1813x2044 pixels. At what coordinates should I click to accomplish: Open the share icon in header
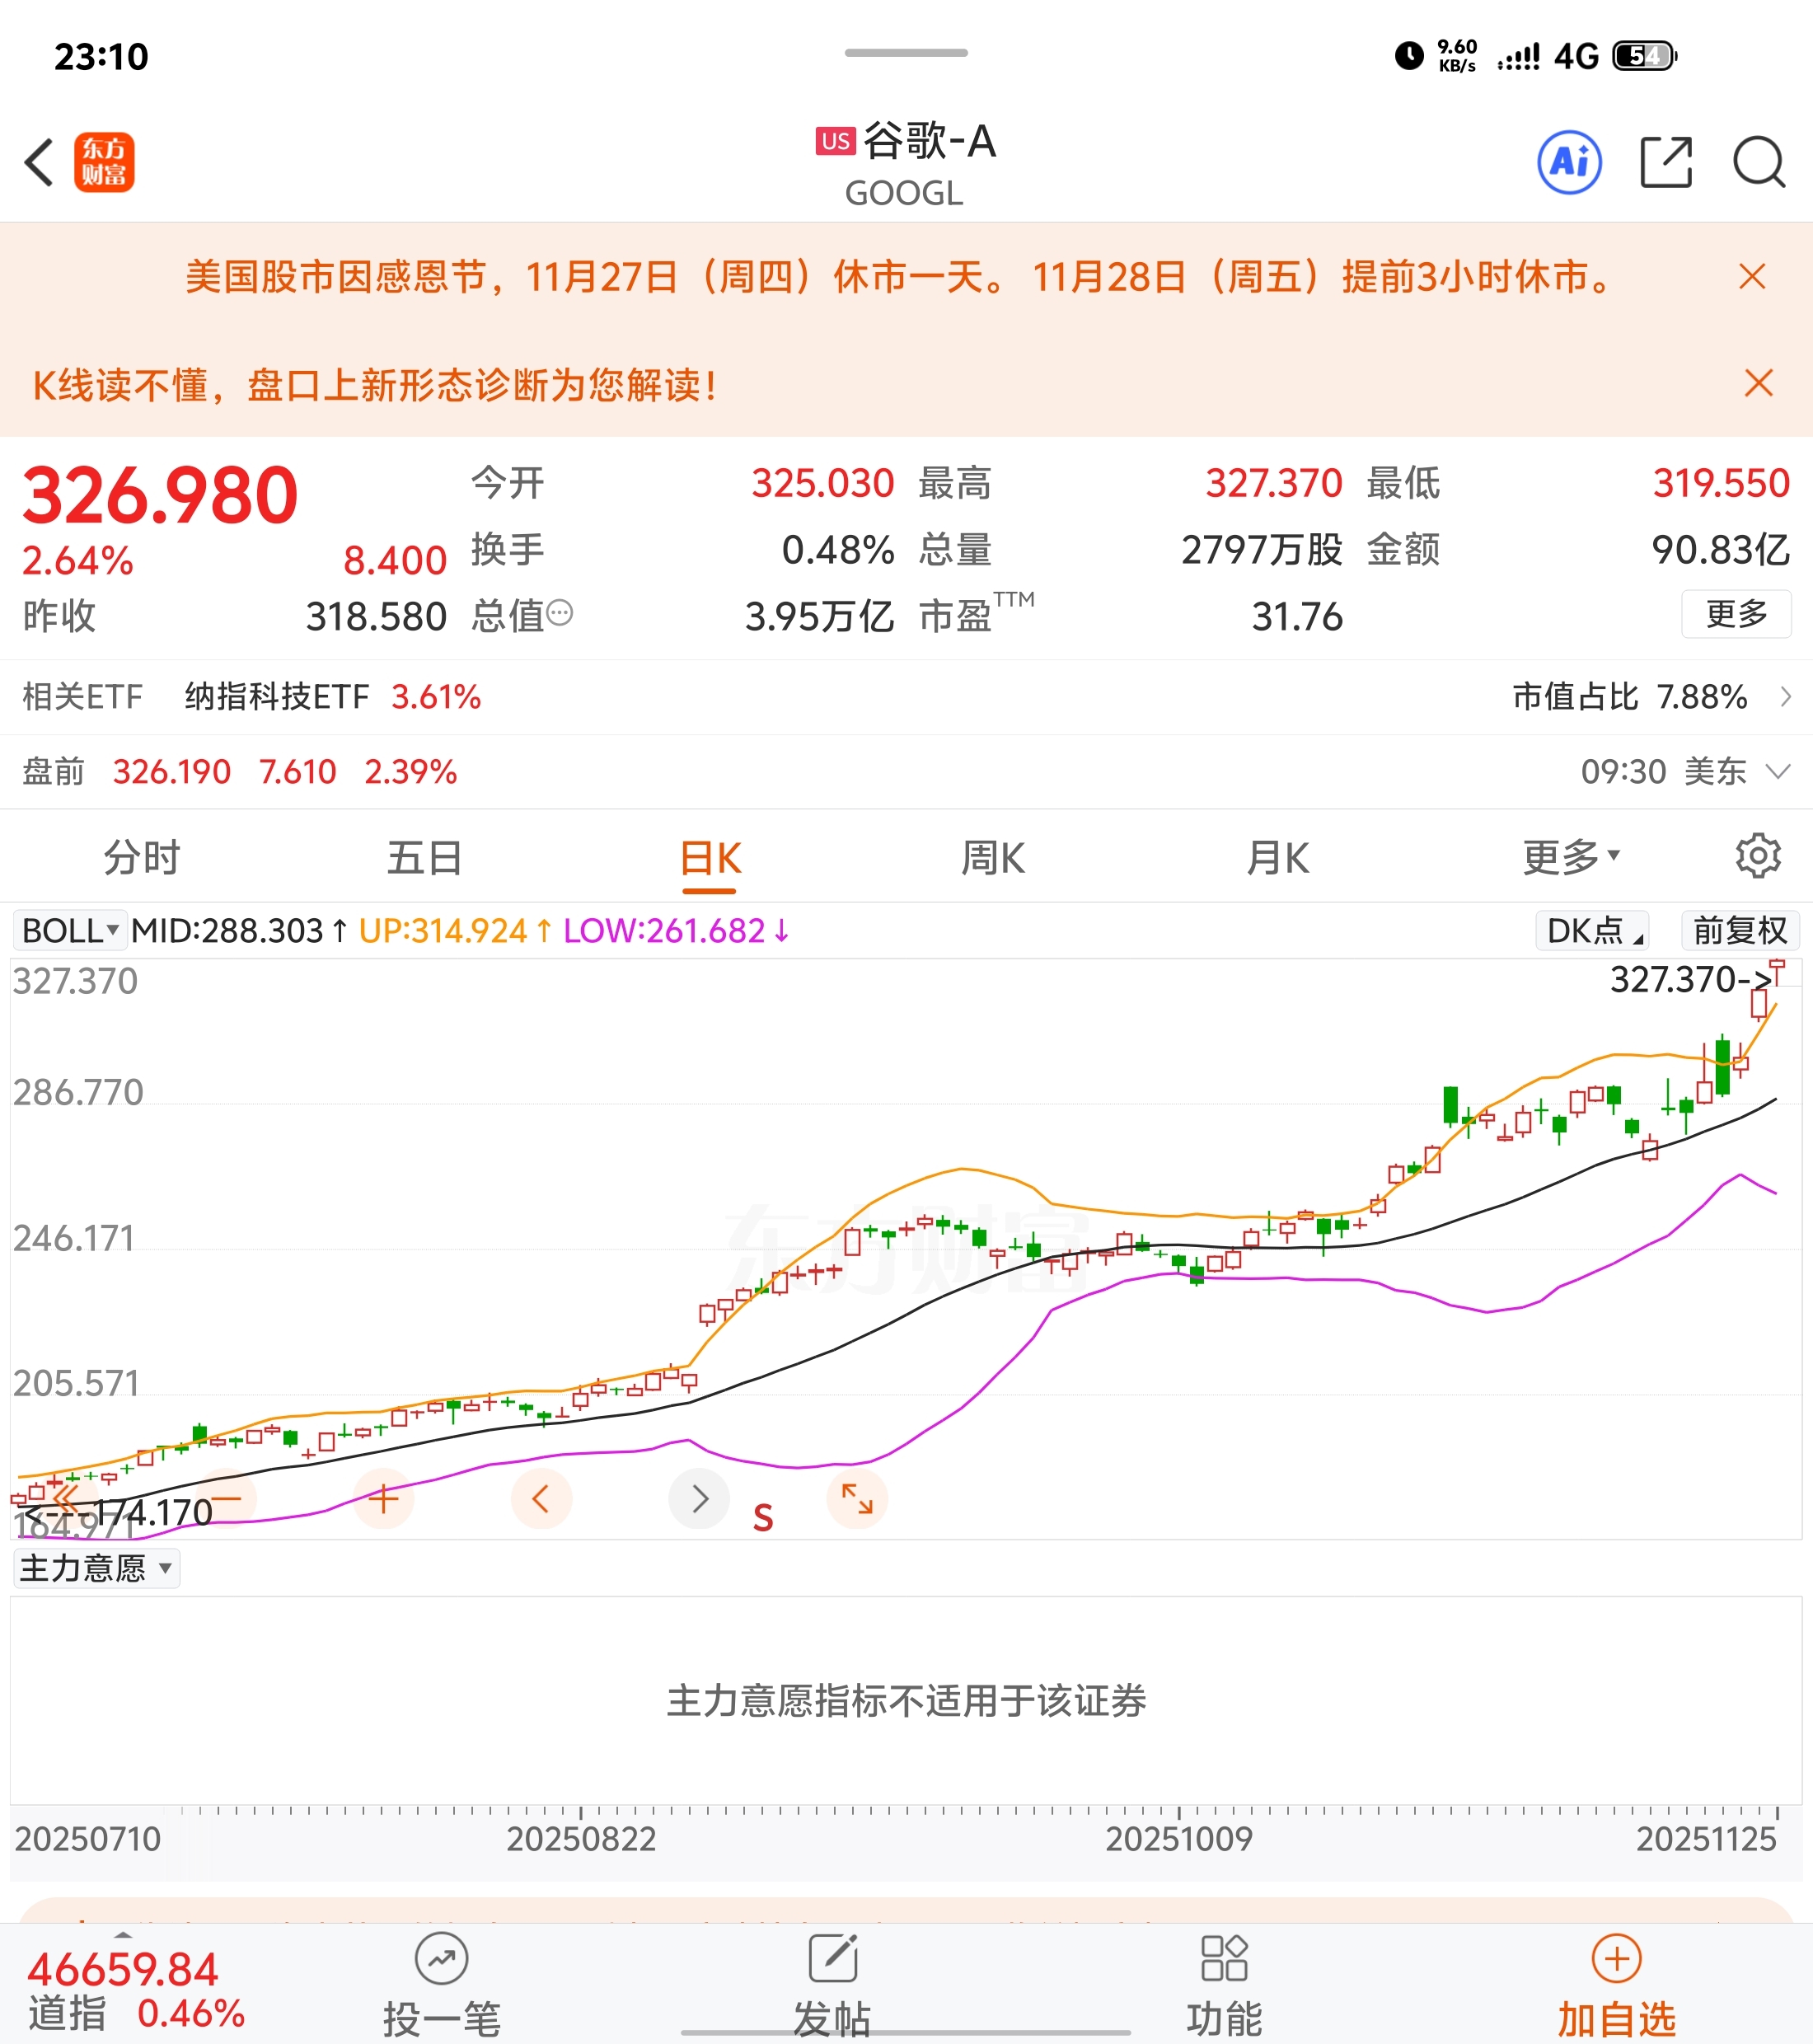tap(1666, 162)
